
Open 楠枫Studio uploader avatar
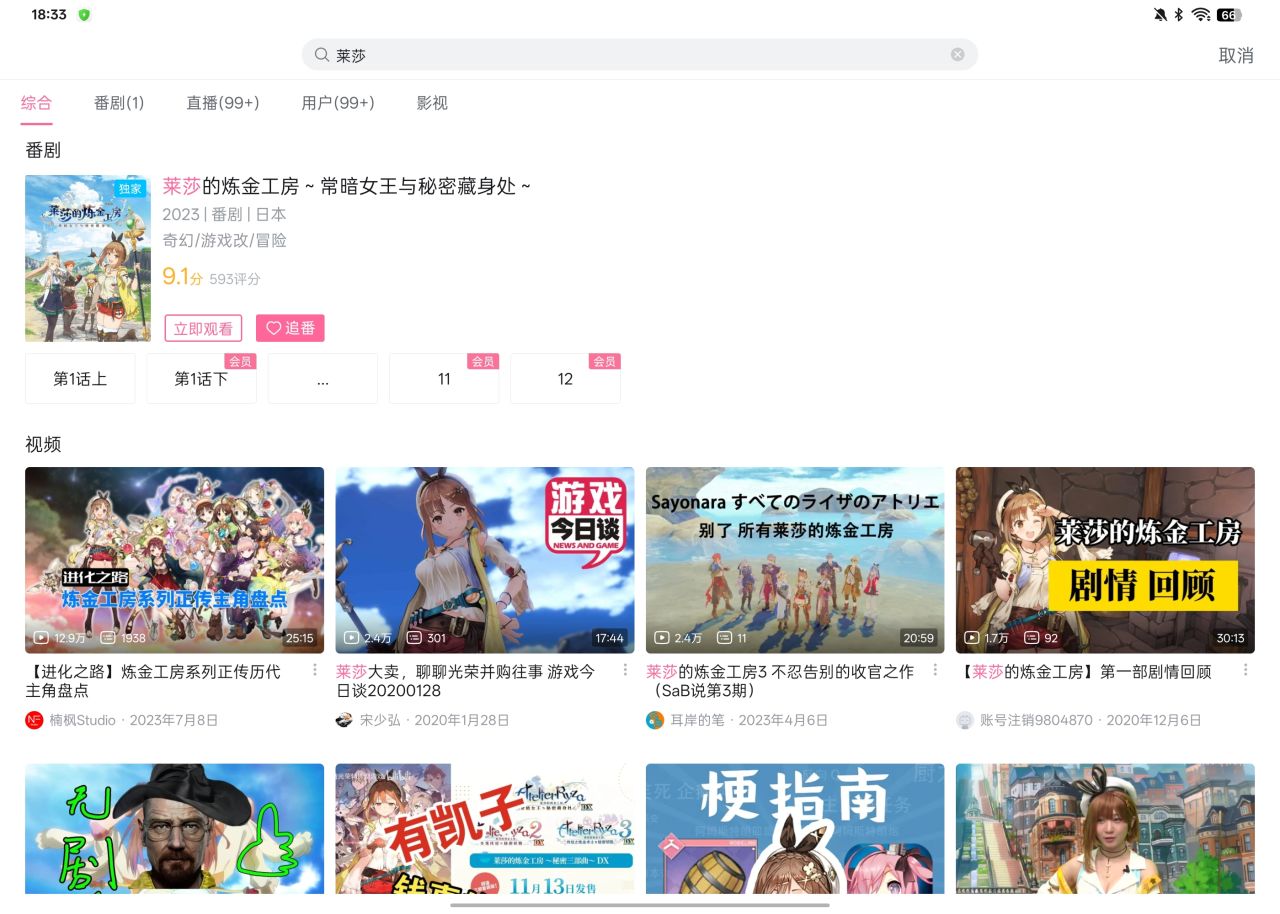click(x=34, y=720)
